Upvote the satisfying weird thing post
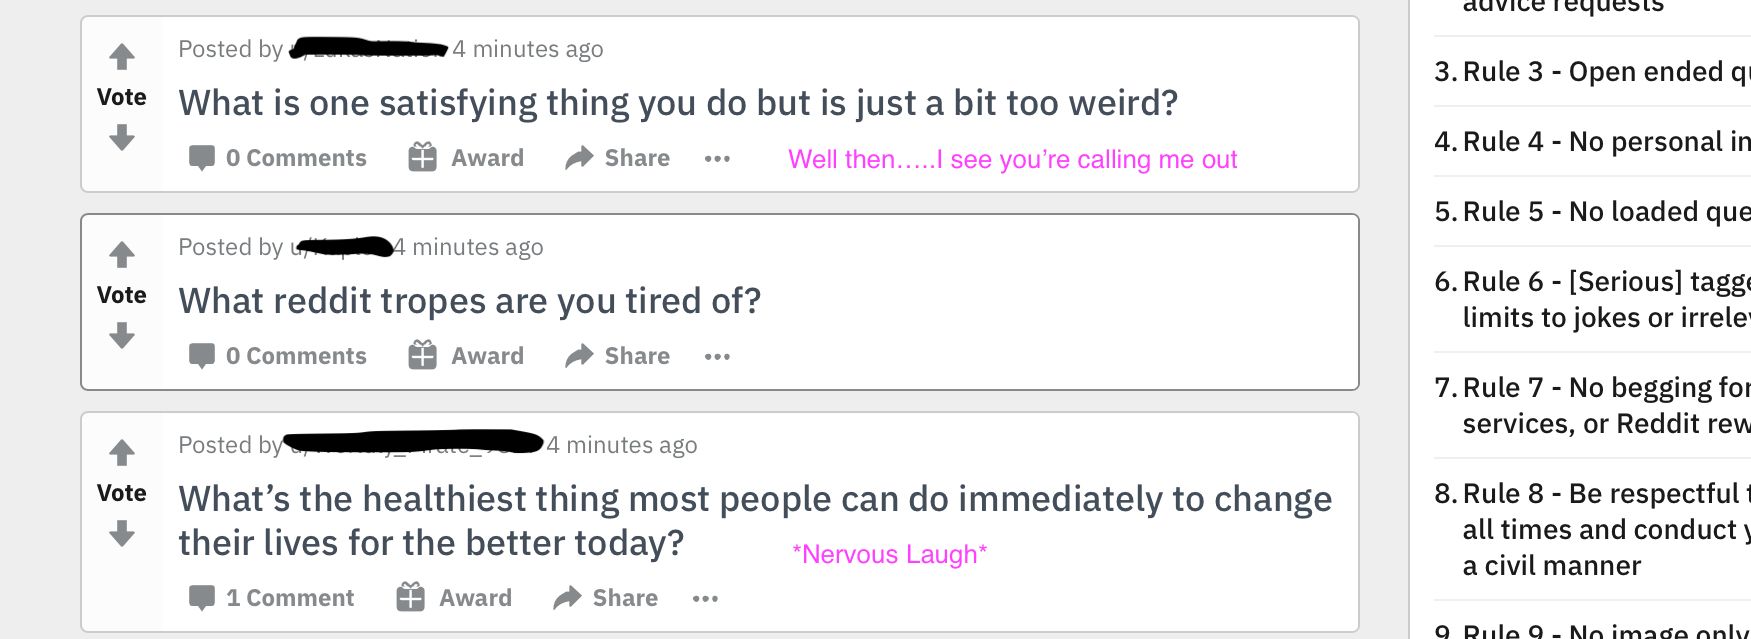 [x=122, y=57]
